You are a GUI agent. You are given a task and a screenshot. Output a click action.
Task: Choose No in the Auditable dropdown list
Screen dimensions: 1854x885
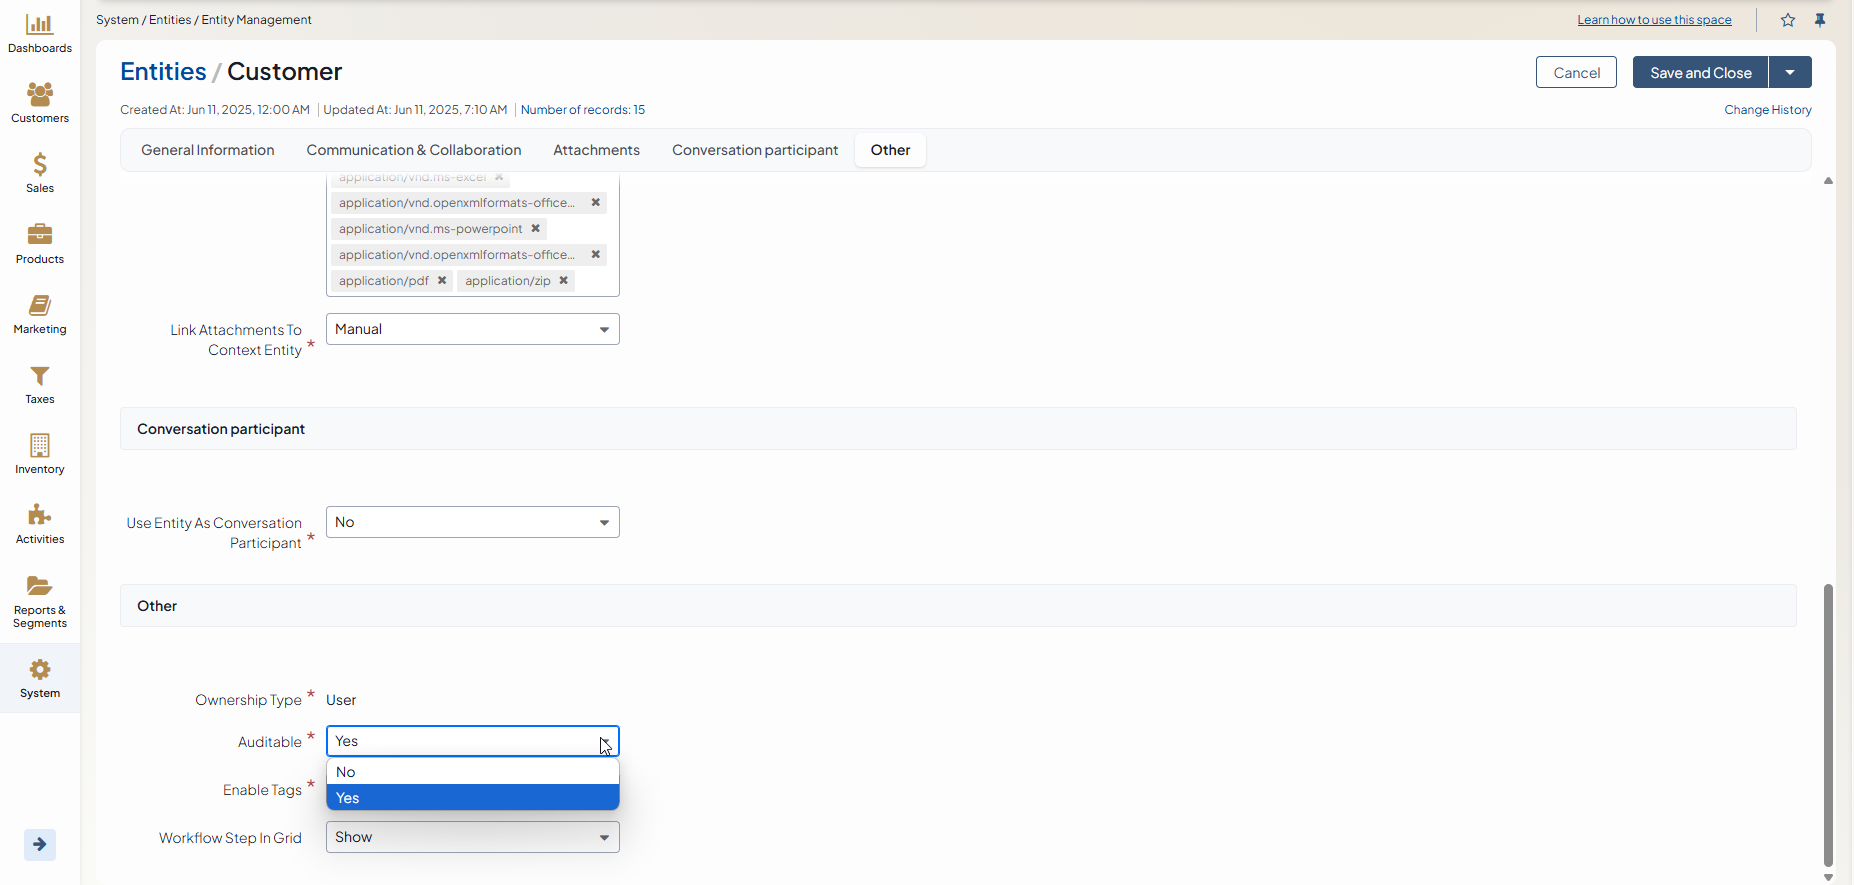click(x=472, y=772)
